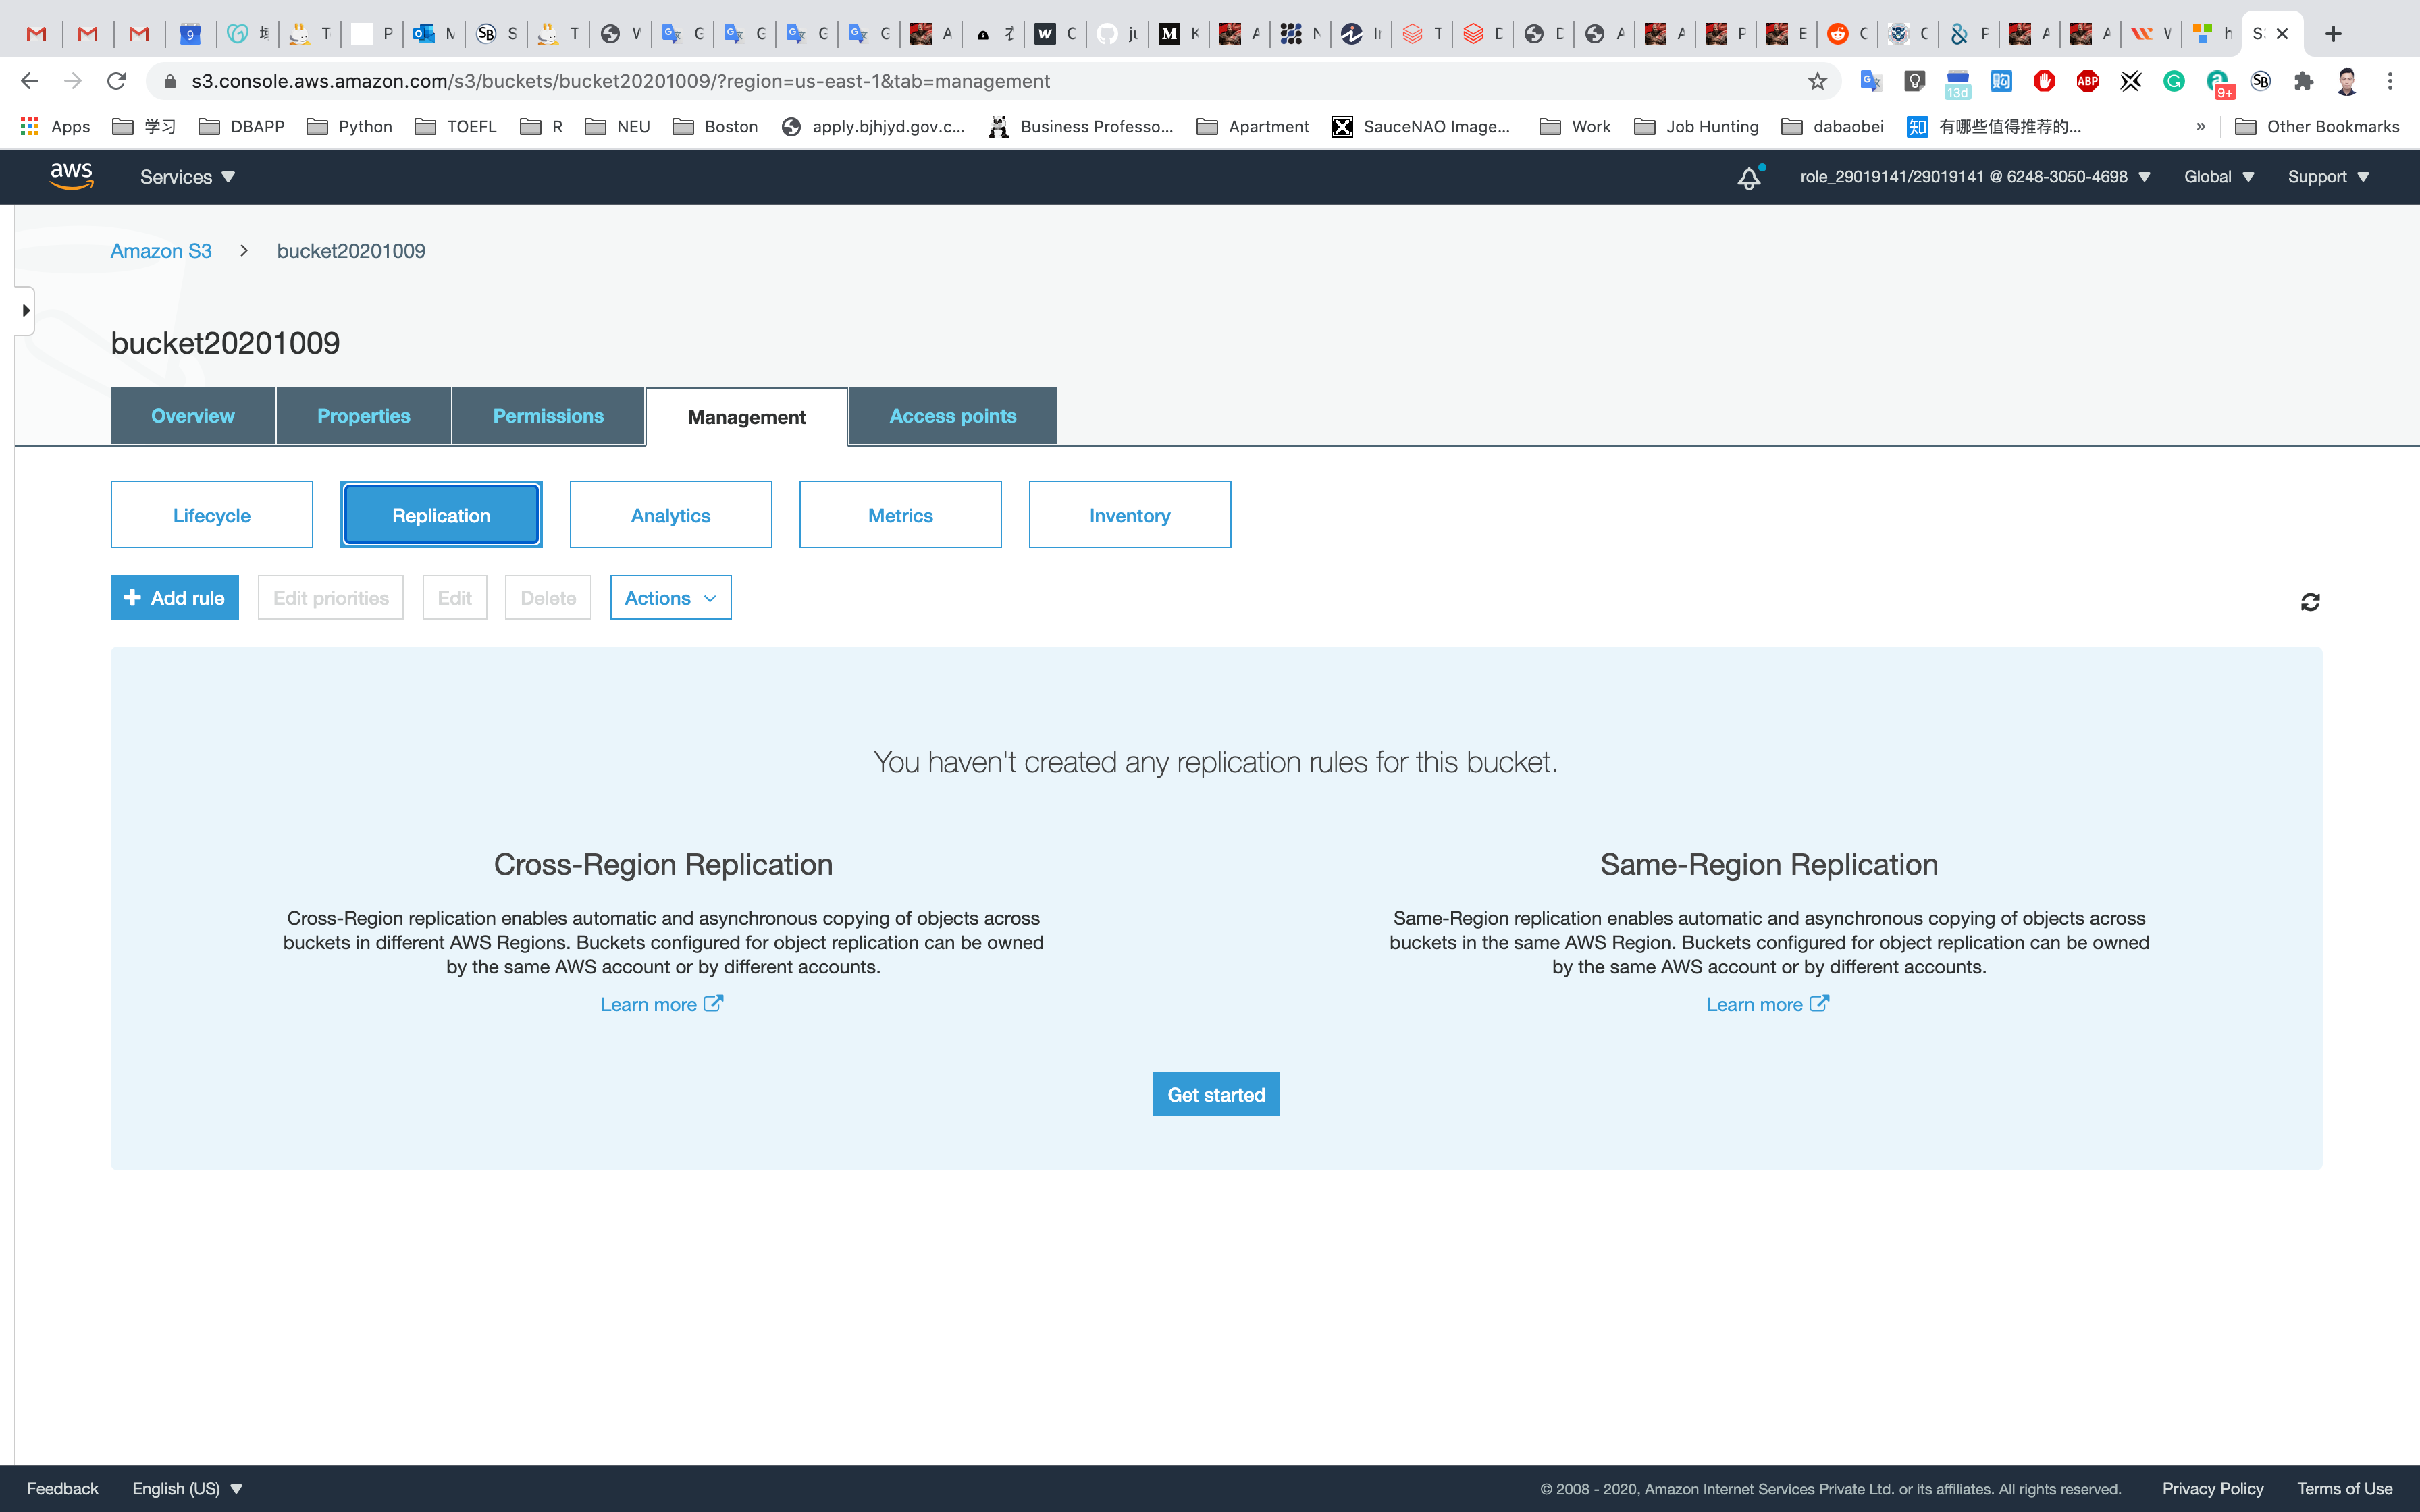Change language via English (US) selector
The image size is (2420, 1512).
coord(187,1489)
